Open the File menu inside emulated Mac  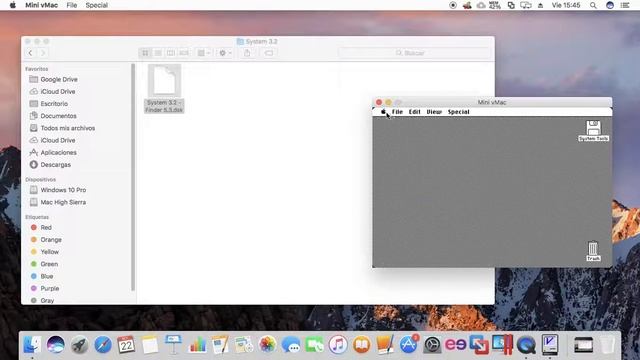pos(397,112)
